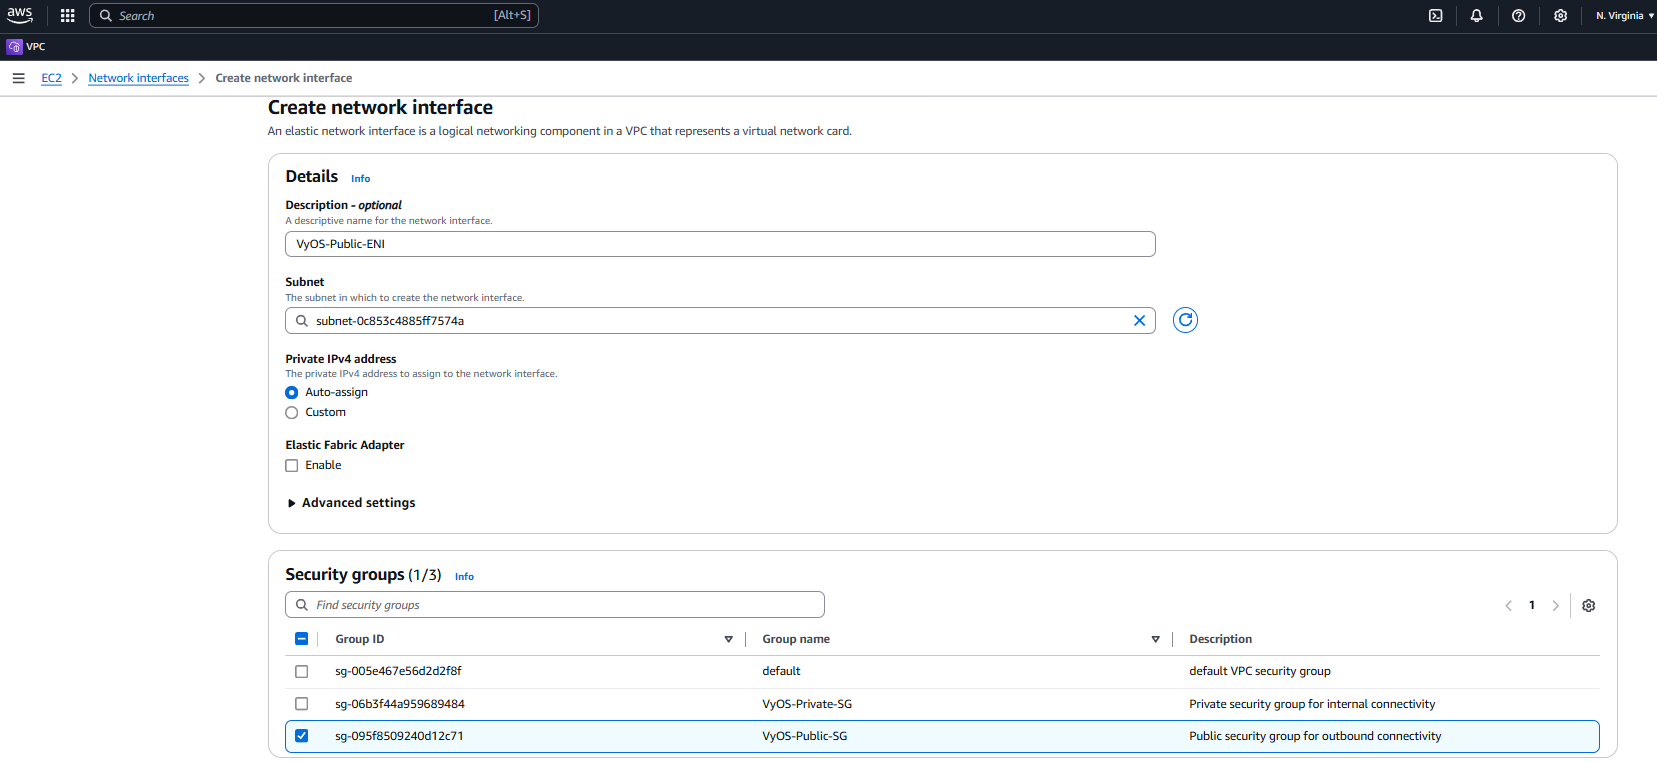Open the EC2 breadcrumb link
Viewport: 1657px width, 762px height.
click(x=51, y=78)
